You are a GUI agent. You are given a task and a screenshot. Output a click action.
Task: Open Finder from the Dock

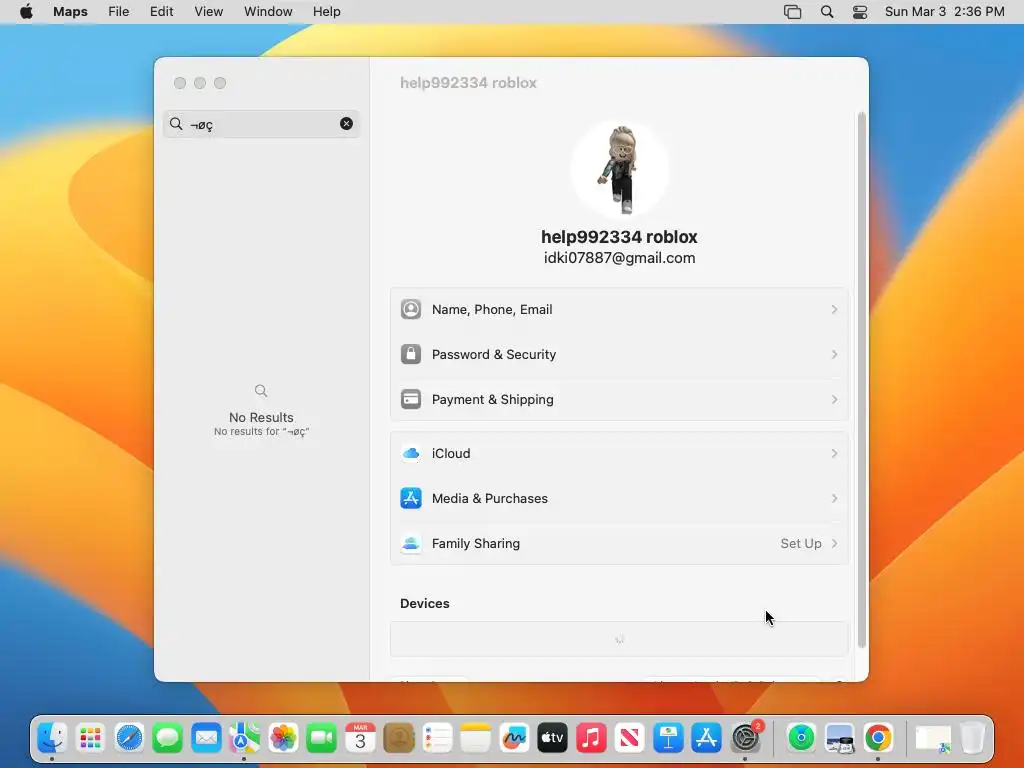(52, 738)
